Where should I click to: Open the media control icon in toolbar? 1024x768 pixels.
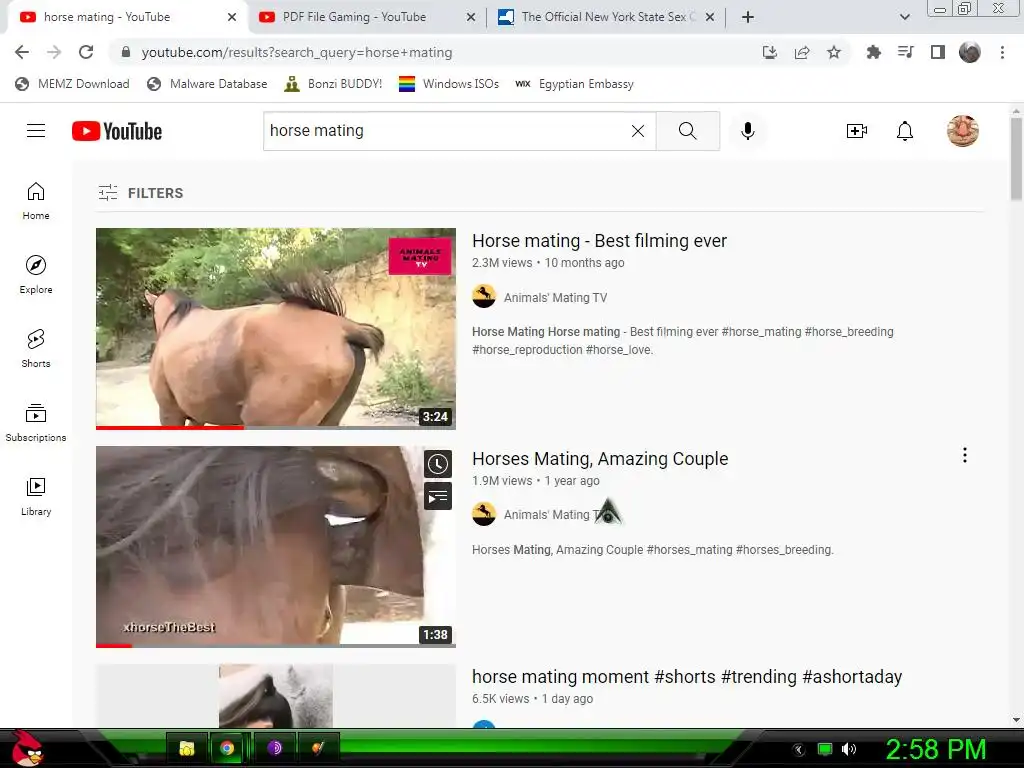(x=905, y=52)
